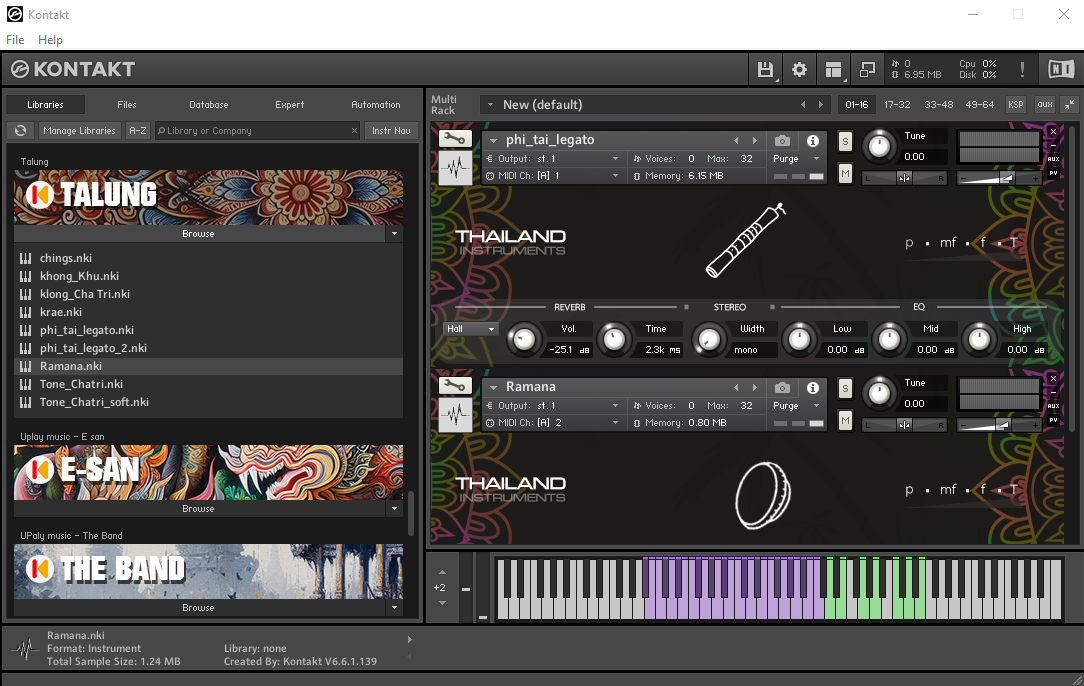Click the library refresh icon
This screenshot has height=686, width=1084.
click(21, 130)
